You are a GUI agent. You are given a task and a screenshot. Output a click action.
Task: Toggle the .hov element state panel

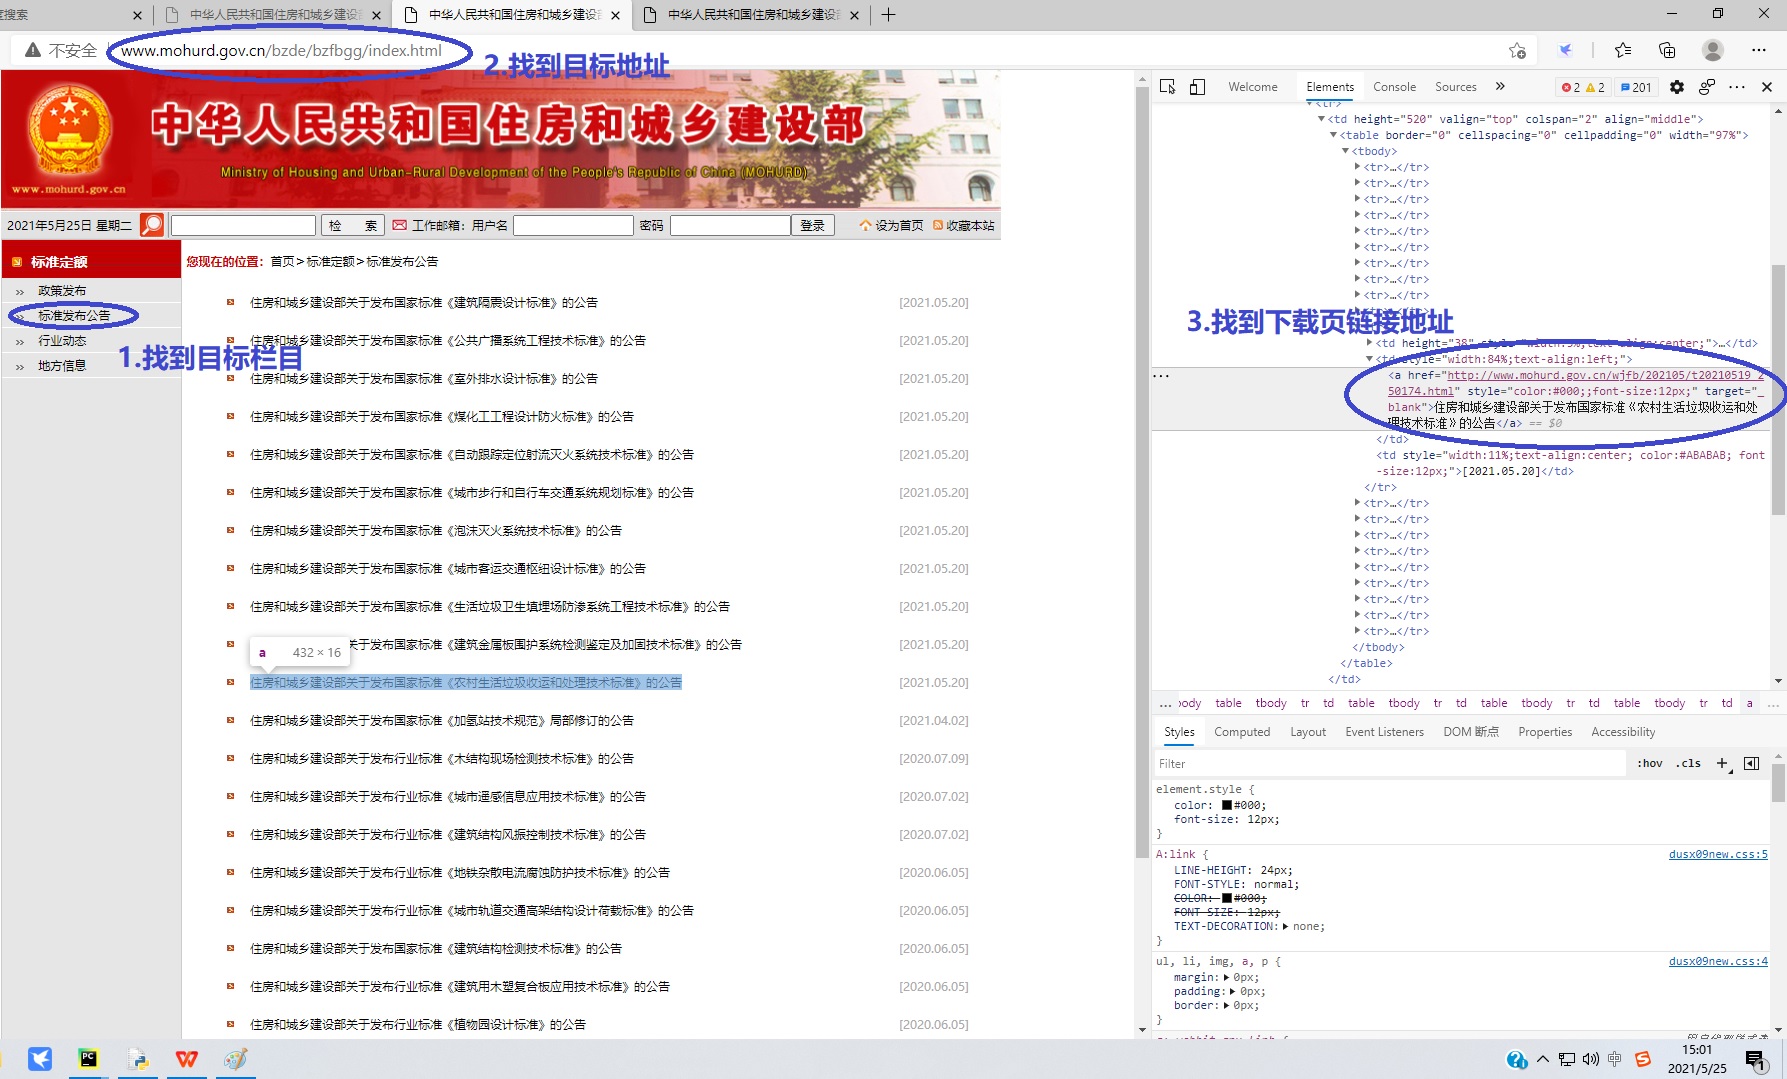click(1650, 763)
